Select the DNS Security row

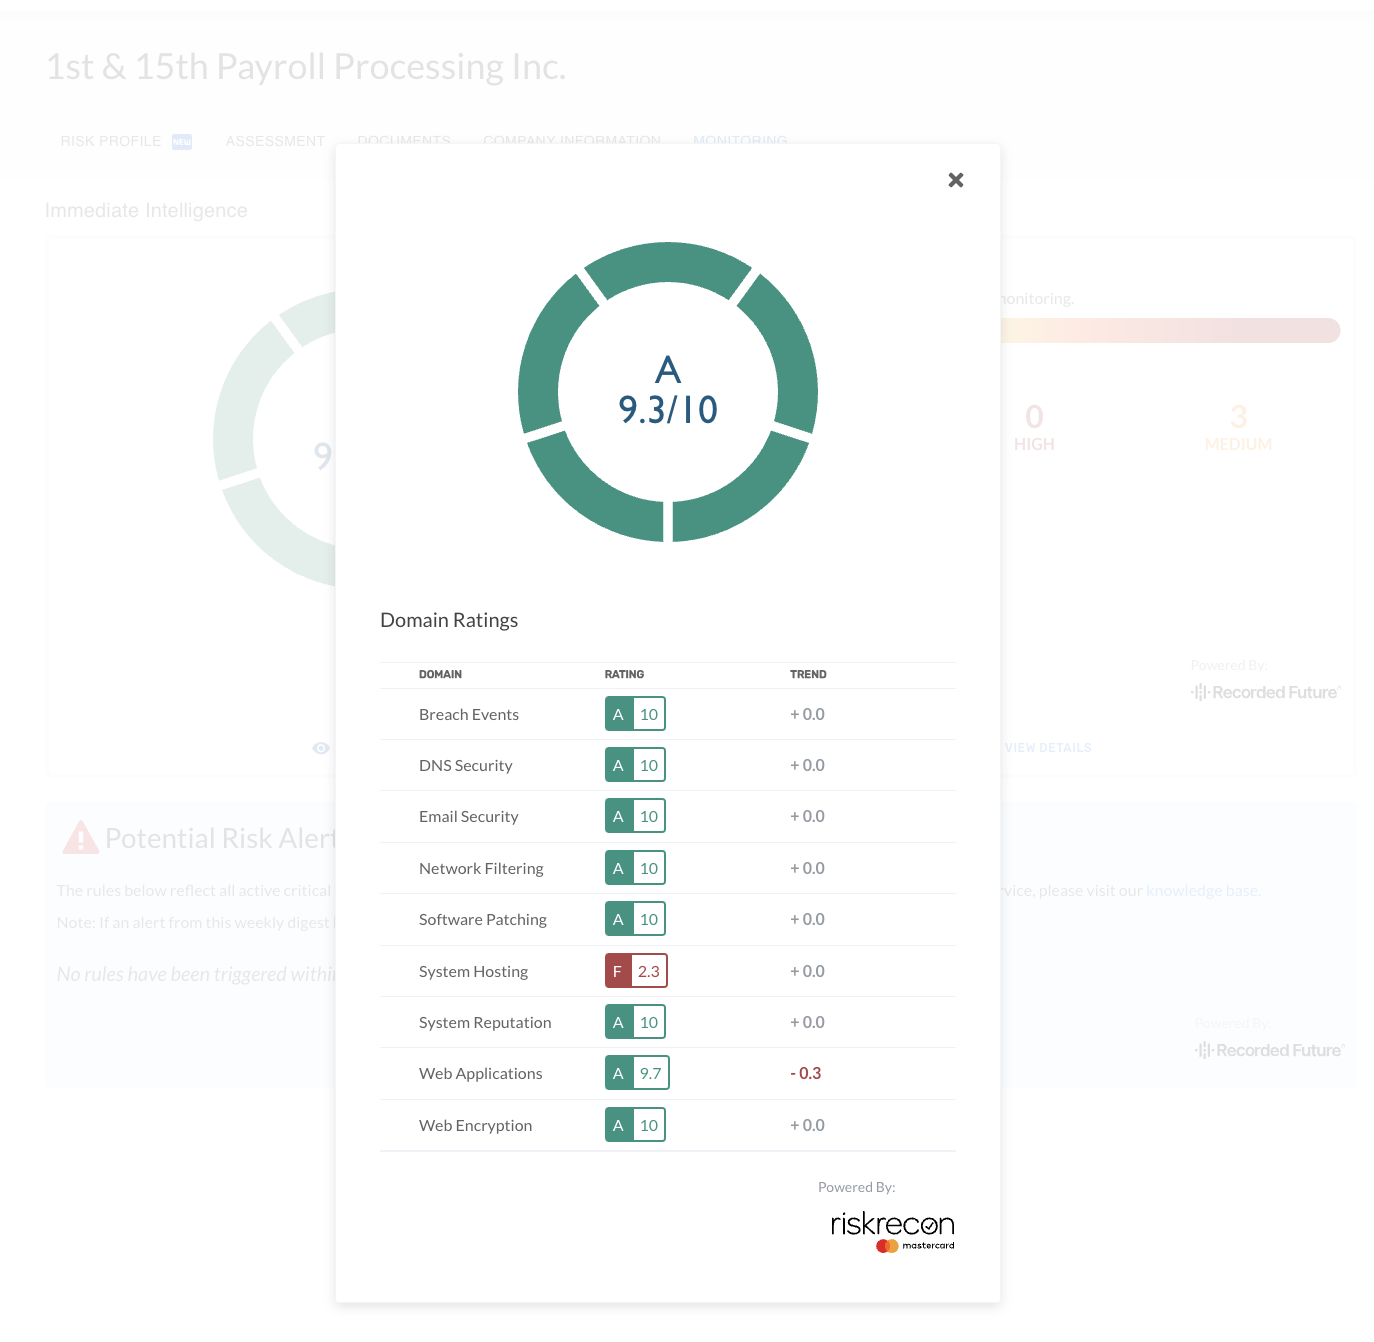point(466,765)
